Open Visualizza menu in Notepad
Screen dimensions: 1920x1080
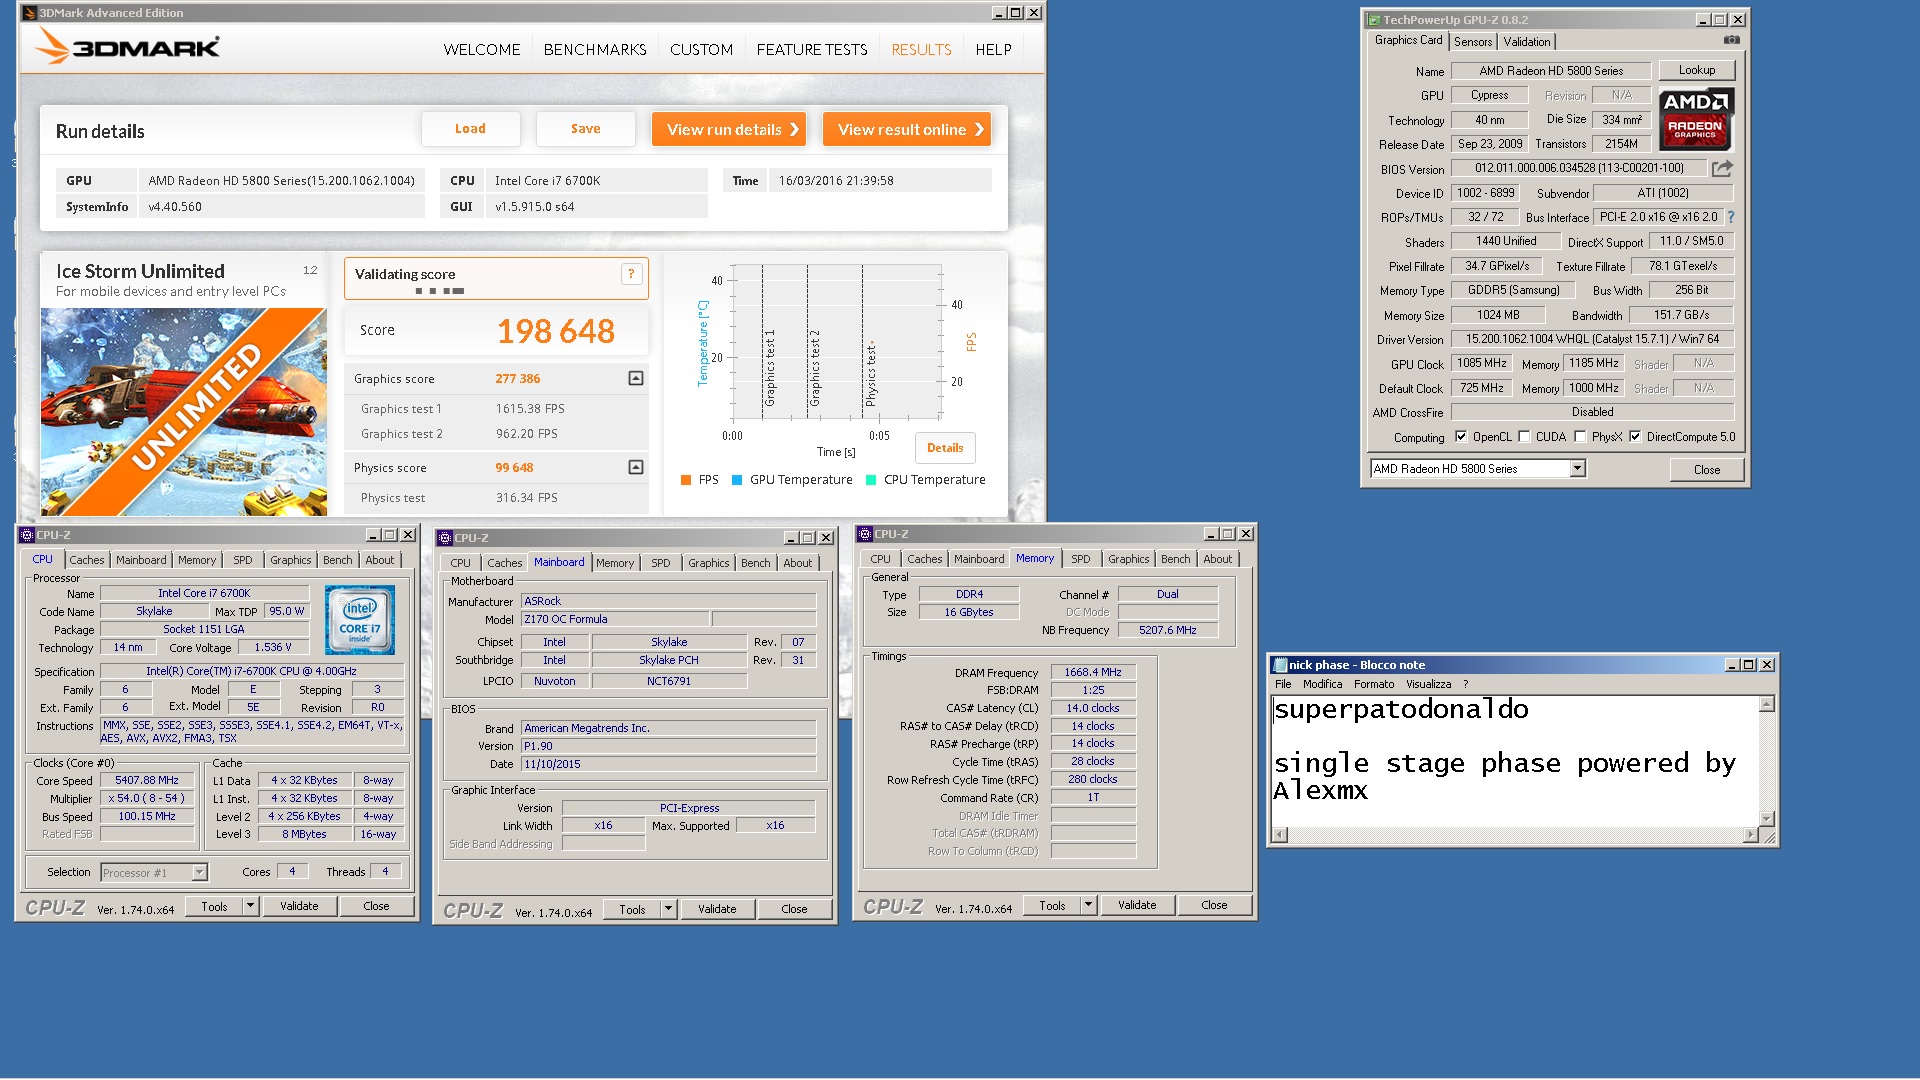[x=1428, y=684]
